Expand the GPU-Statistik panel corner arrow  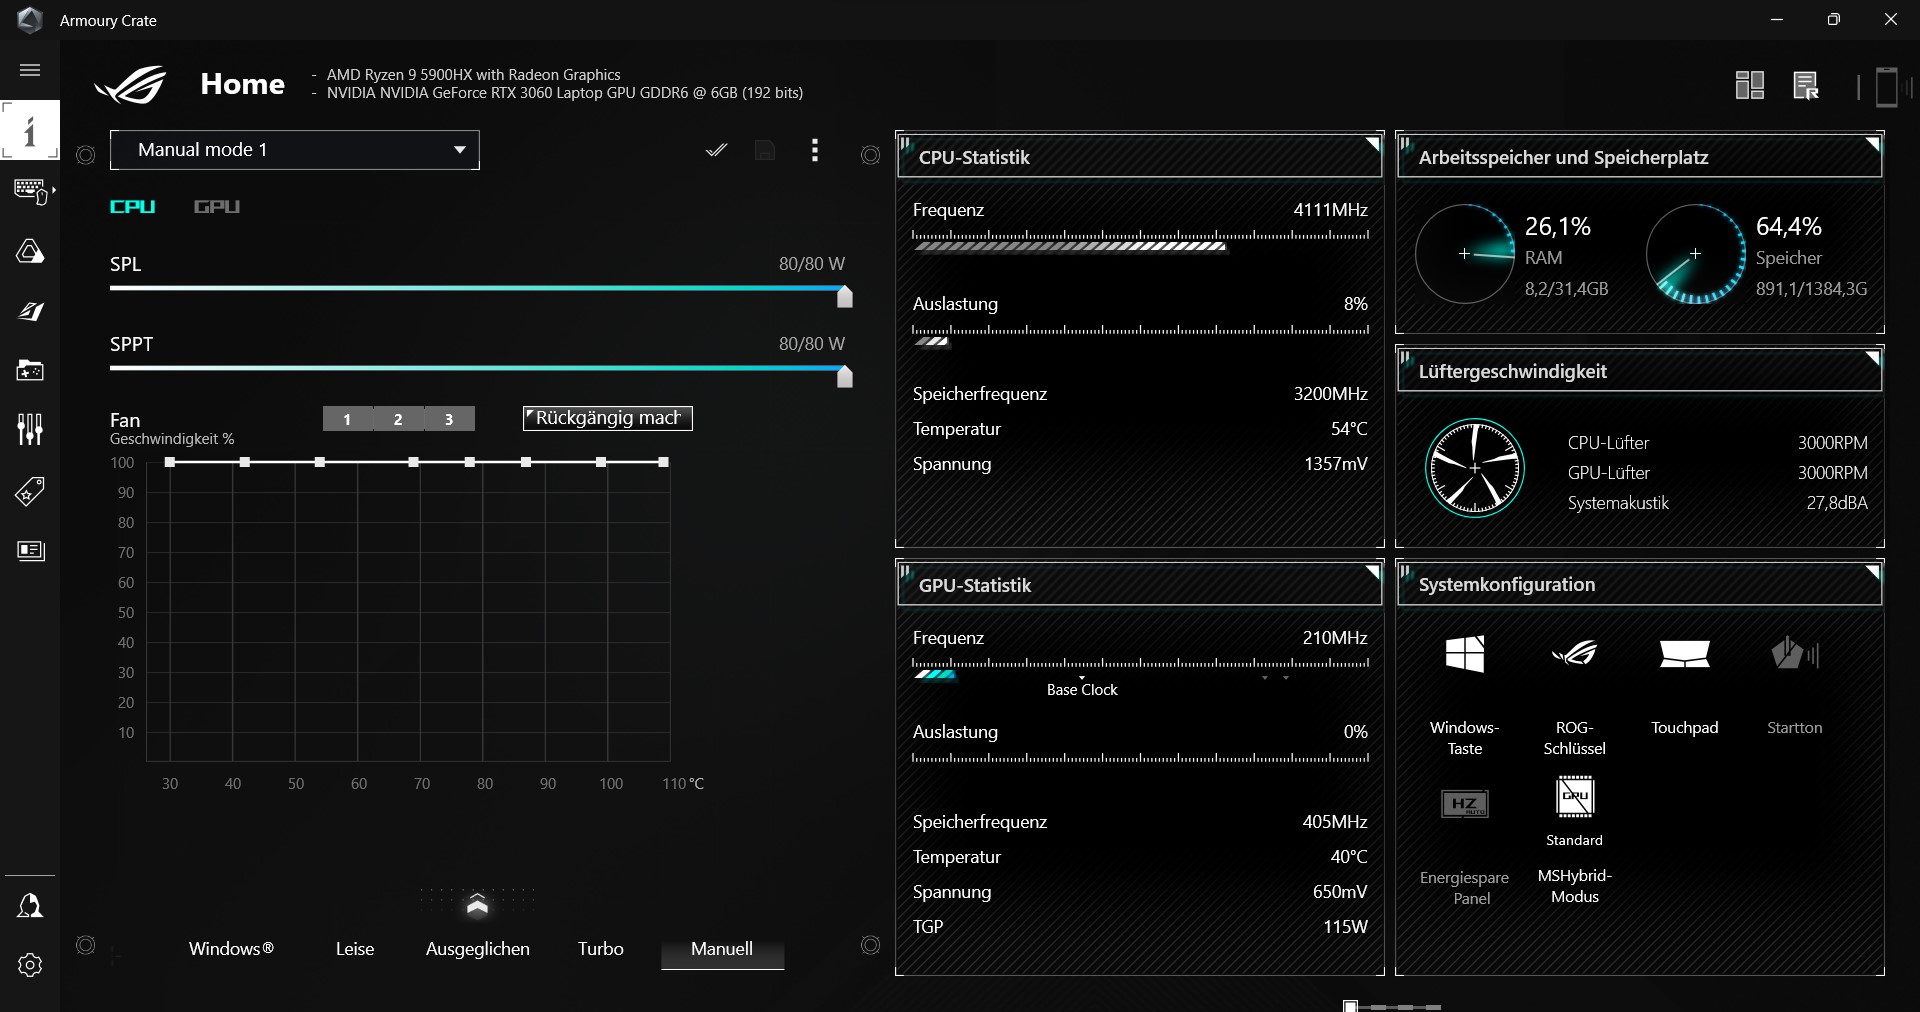[1373, 572]
